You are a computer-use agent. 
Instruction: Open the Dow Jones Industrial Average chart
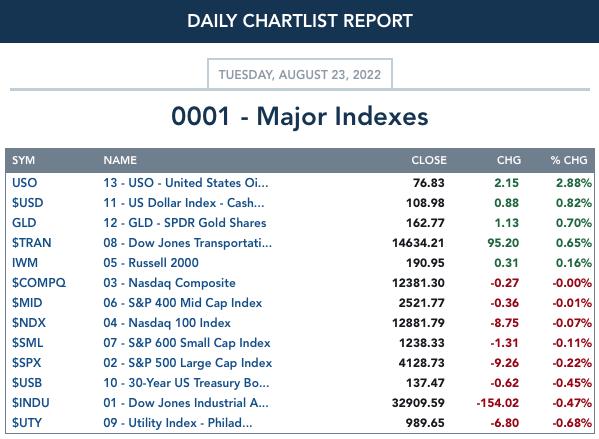(186, 403)
